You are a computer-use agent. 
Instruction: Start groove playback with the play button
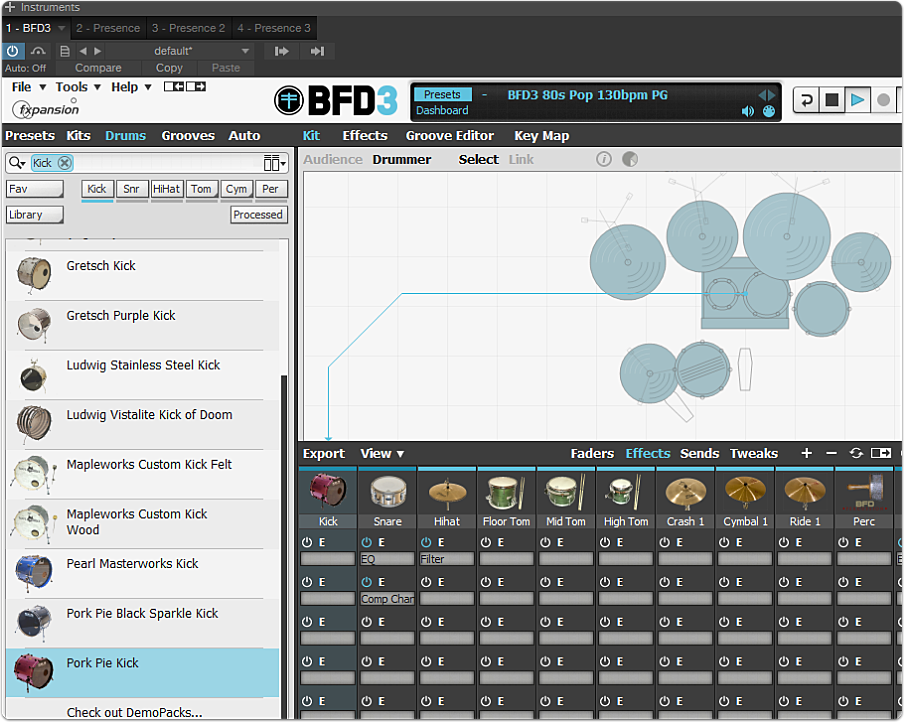[x=857, y=100]
